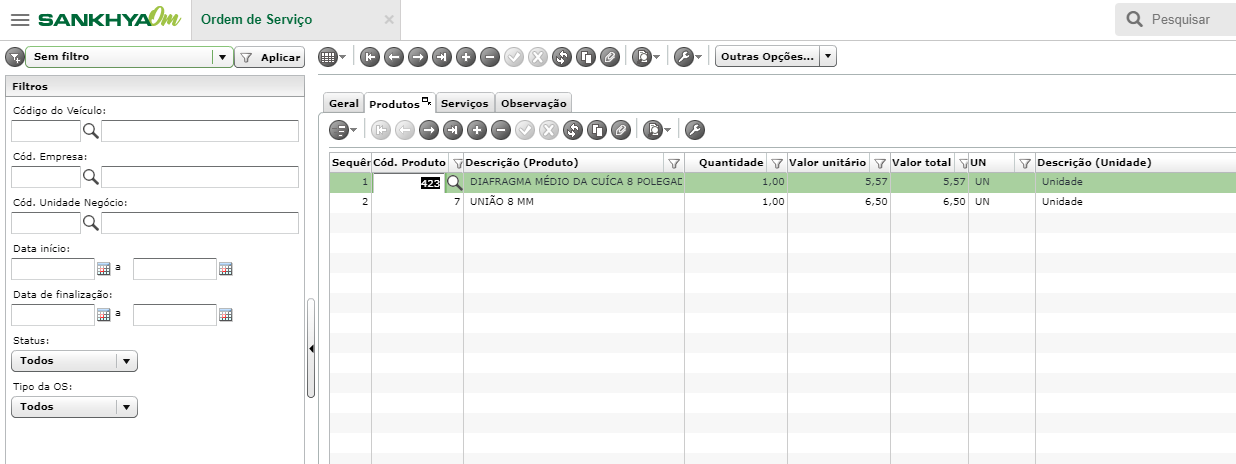Screen dimensions: 1236x464
Task: Click the DIAFRAGMA MÉDIO DA CUÍCA description cell
Action: (574, 183)
